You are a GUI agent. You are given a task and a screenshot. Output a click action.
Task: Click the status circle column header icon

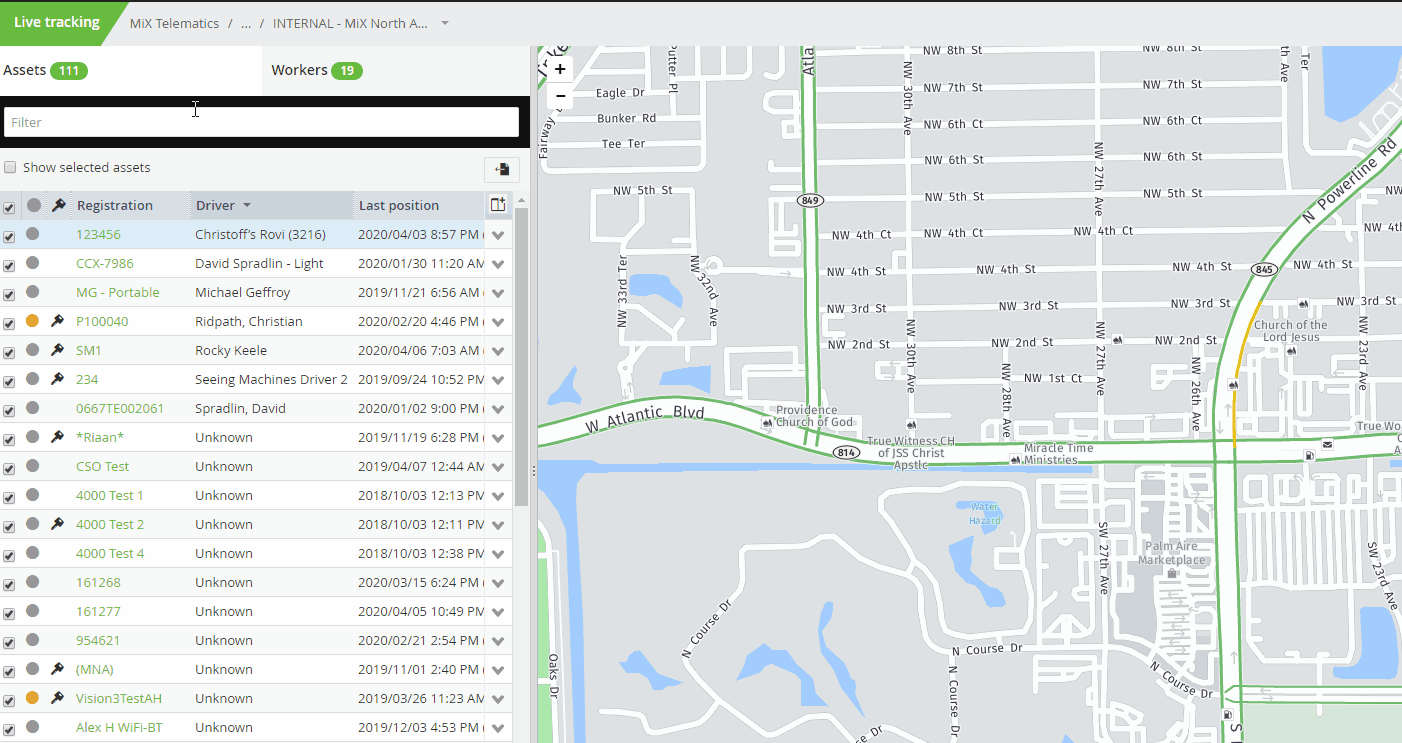(34, 205)
